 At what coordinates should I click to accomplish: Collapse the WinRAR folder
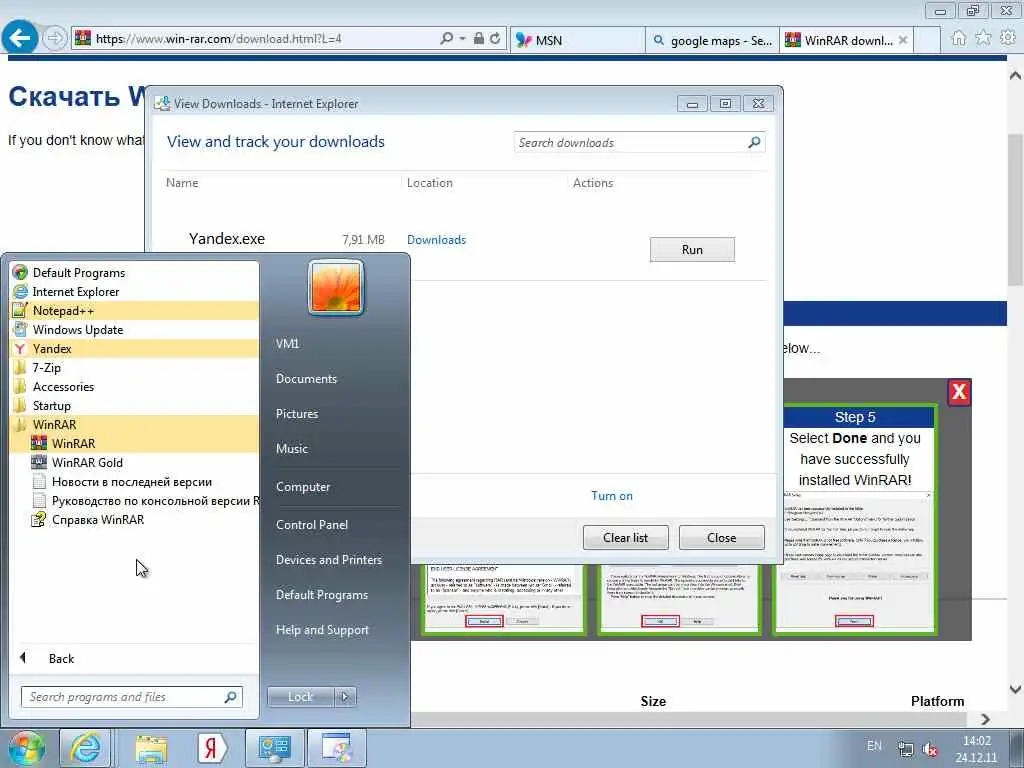click(135, 424)
